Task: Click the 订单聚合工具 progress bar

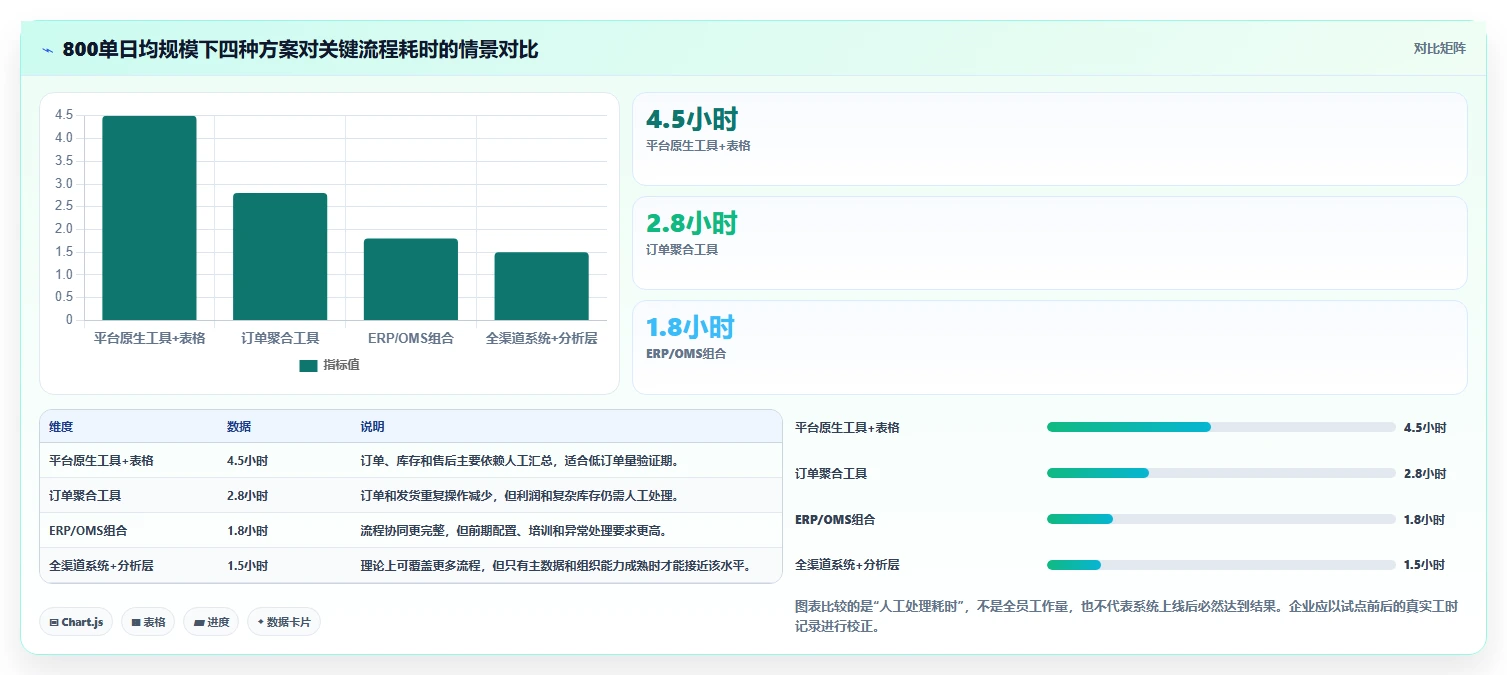Action: coord(1221,473)
